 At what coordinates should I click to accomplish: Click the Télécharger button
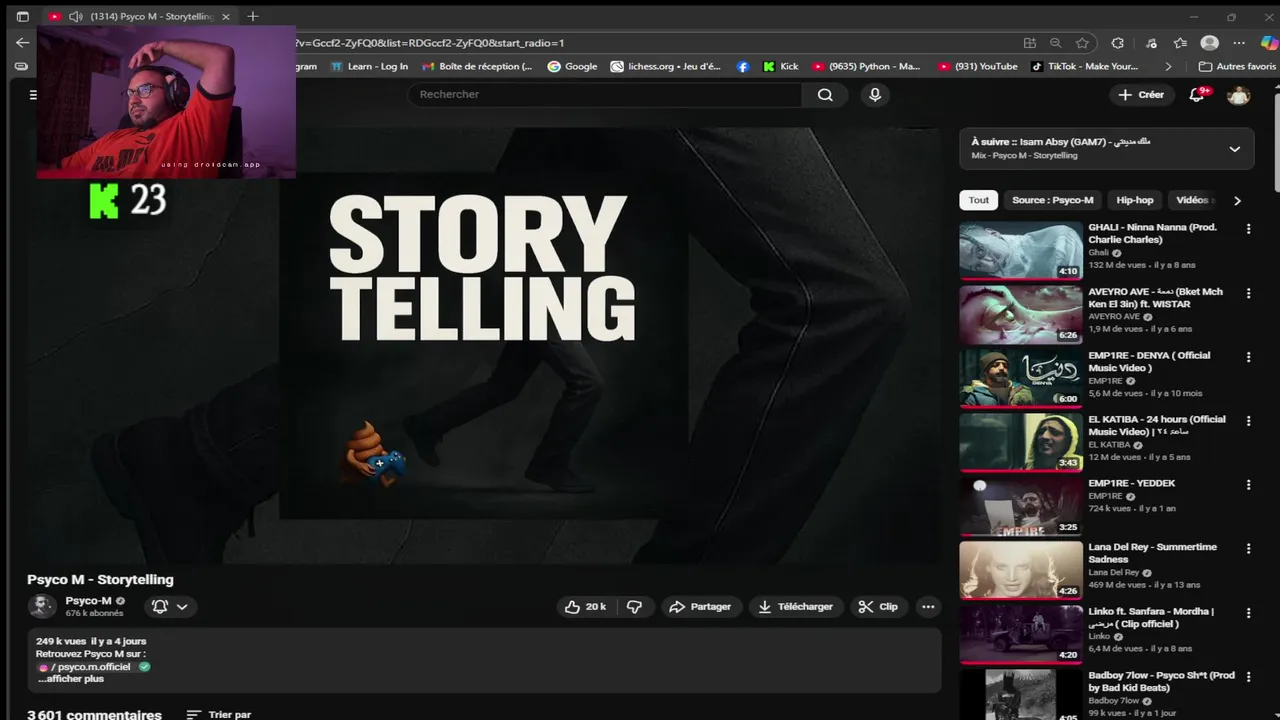(795, 607)
